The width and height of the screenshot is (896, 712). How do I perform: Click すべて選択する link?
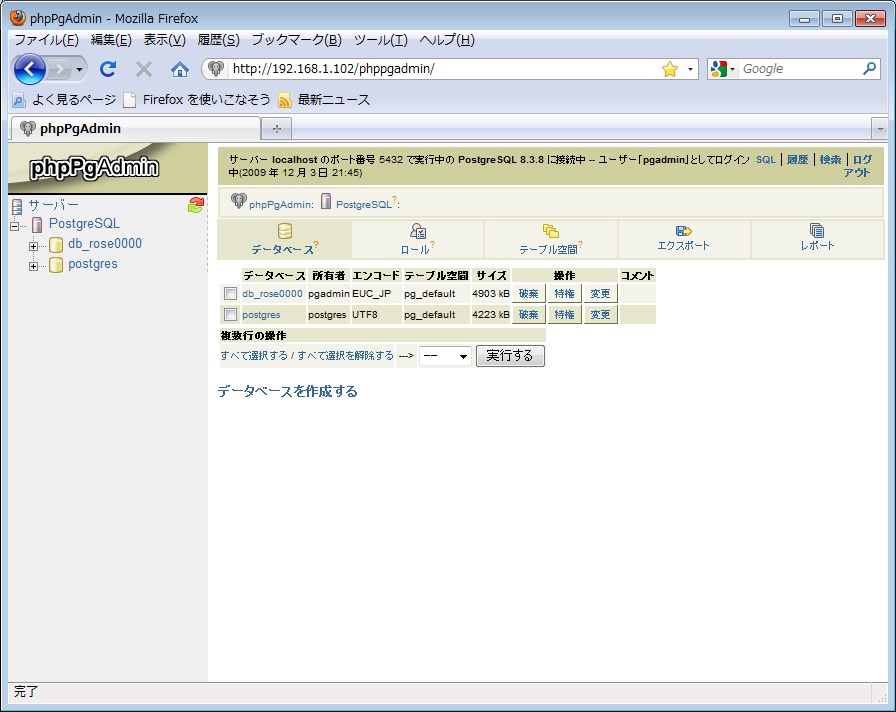[254, 355]
